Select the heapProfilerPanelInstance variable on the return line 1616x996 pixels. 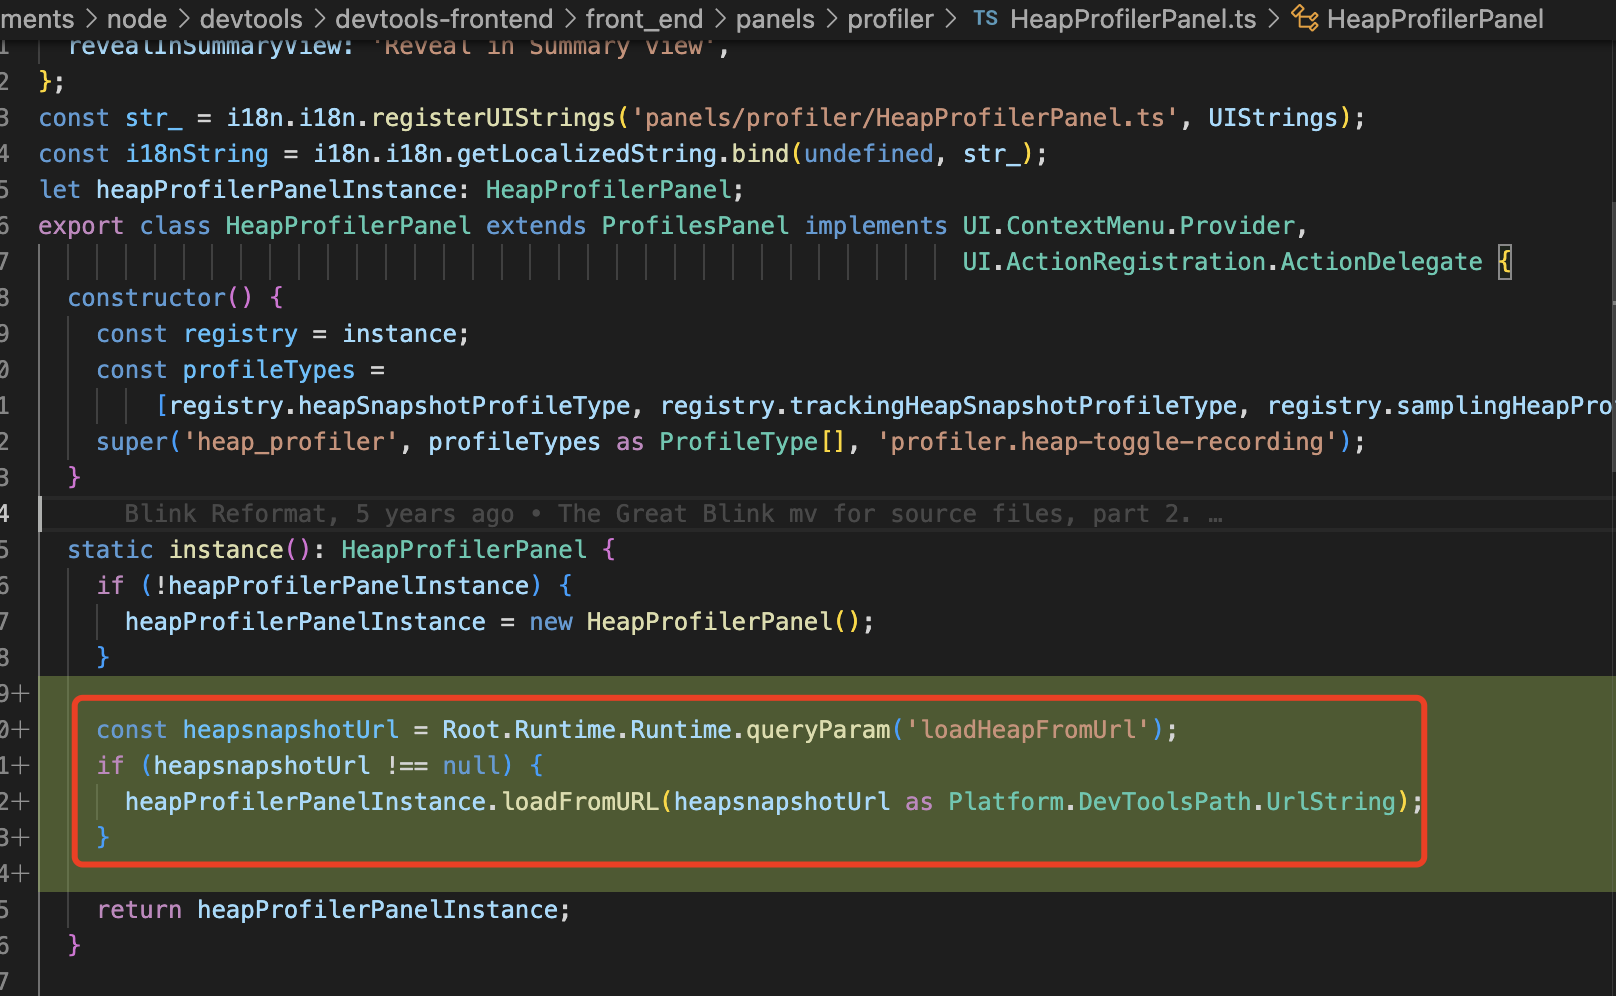[x=380, y=909]
